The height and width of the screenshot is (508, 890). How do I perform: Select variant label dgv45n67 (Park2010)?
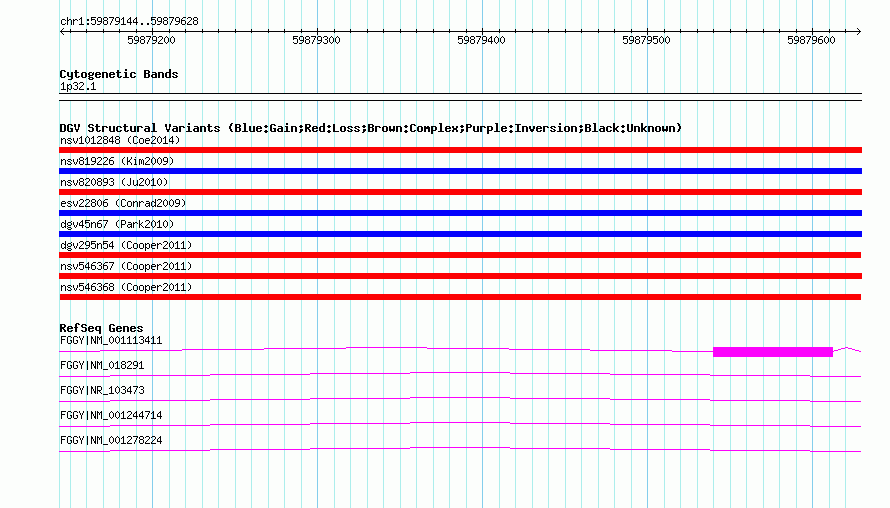point(117,224)
